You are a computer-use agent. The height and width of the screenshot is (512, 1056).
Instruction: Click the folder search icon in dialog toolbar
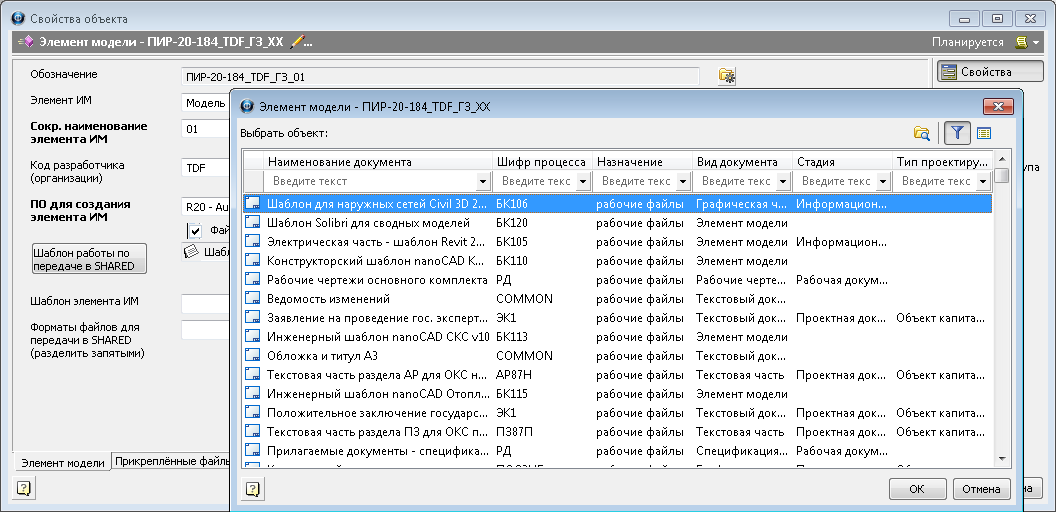point(921,133)
